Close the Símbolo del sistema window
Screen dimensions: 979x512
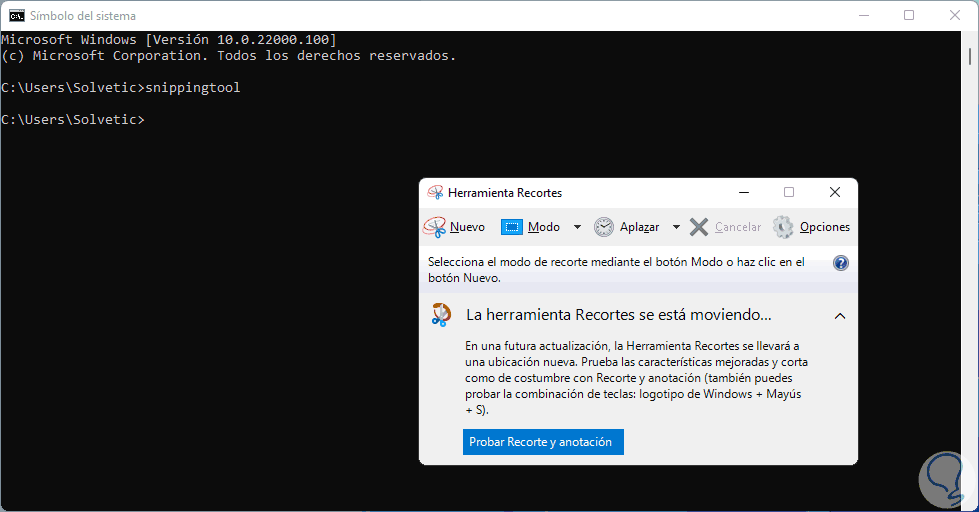coord(955,16)
